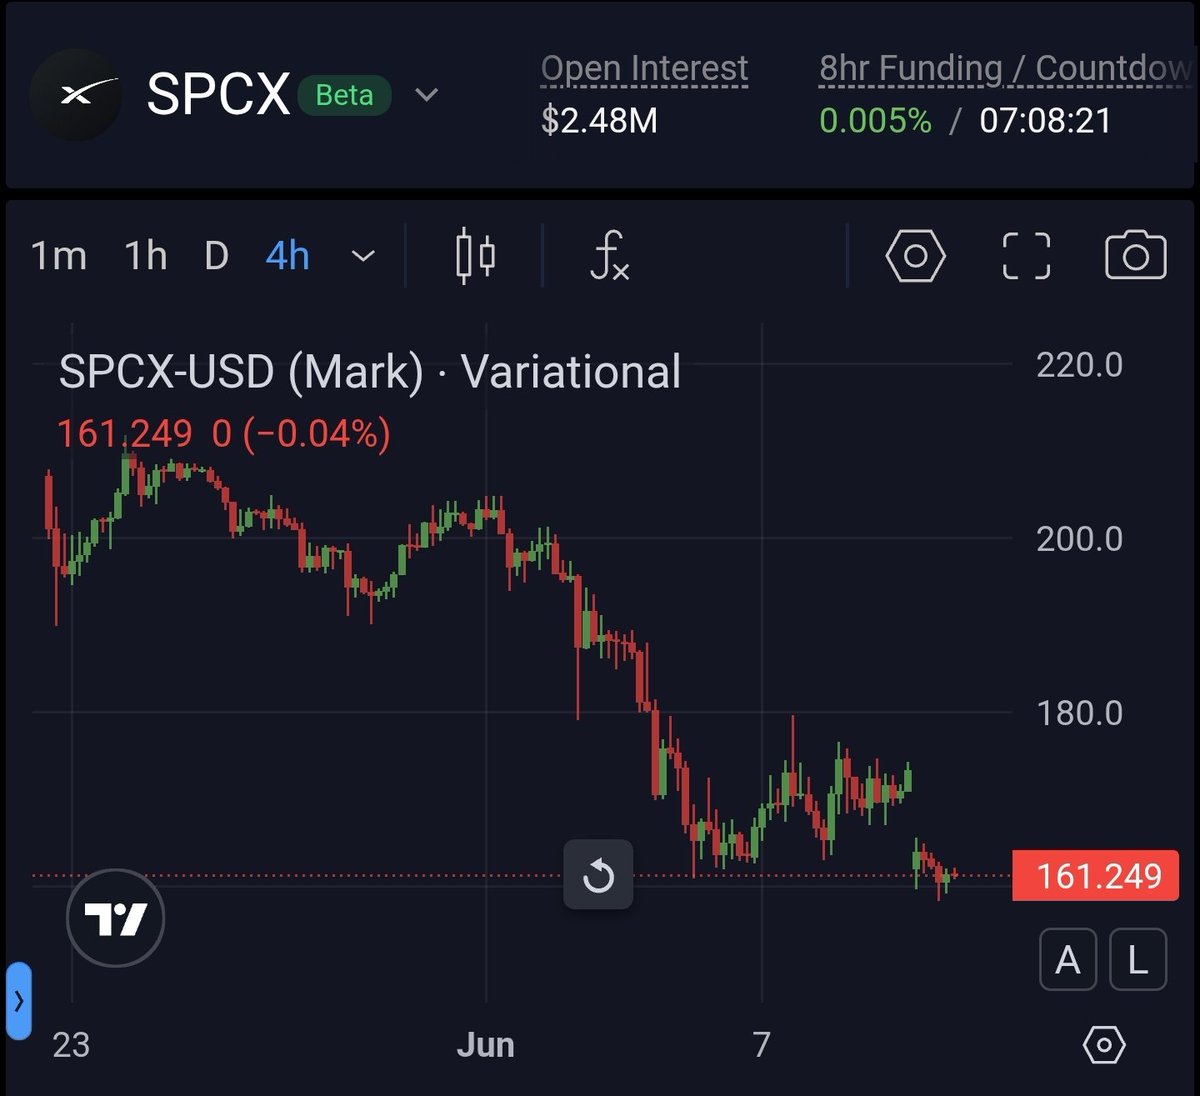
Task: Open the candlestick chart type selector
Action: [475, 256]
